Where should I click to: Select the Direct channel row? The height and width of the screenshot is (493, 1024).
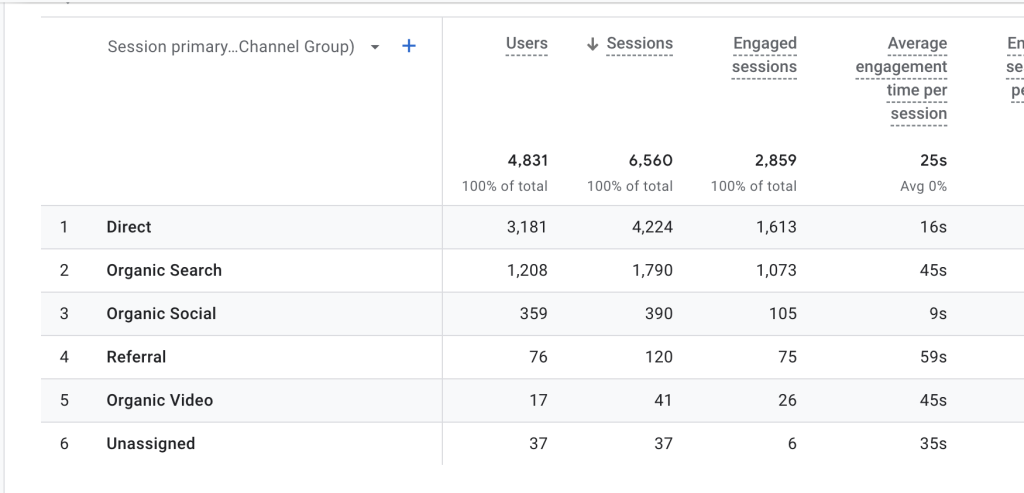click(x=129, y=227)
